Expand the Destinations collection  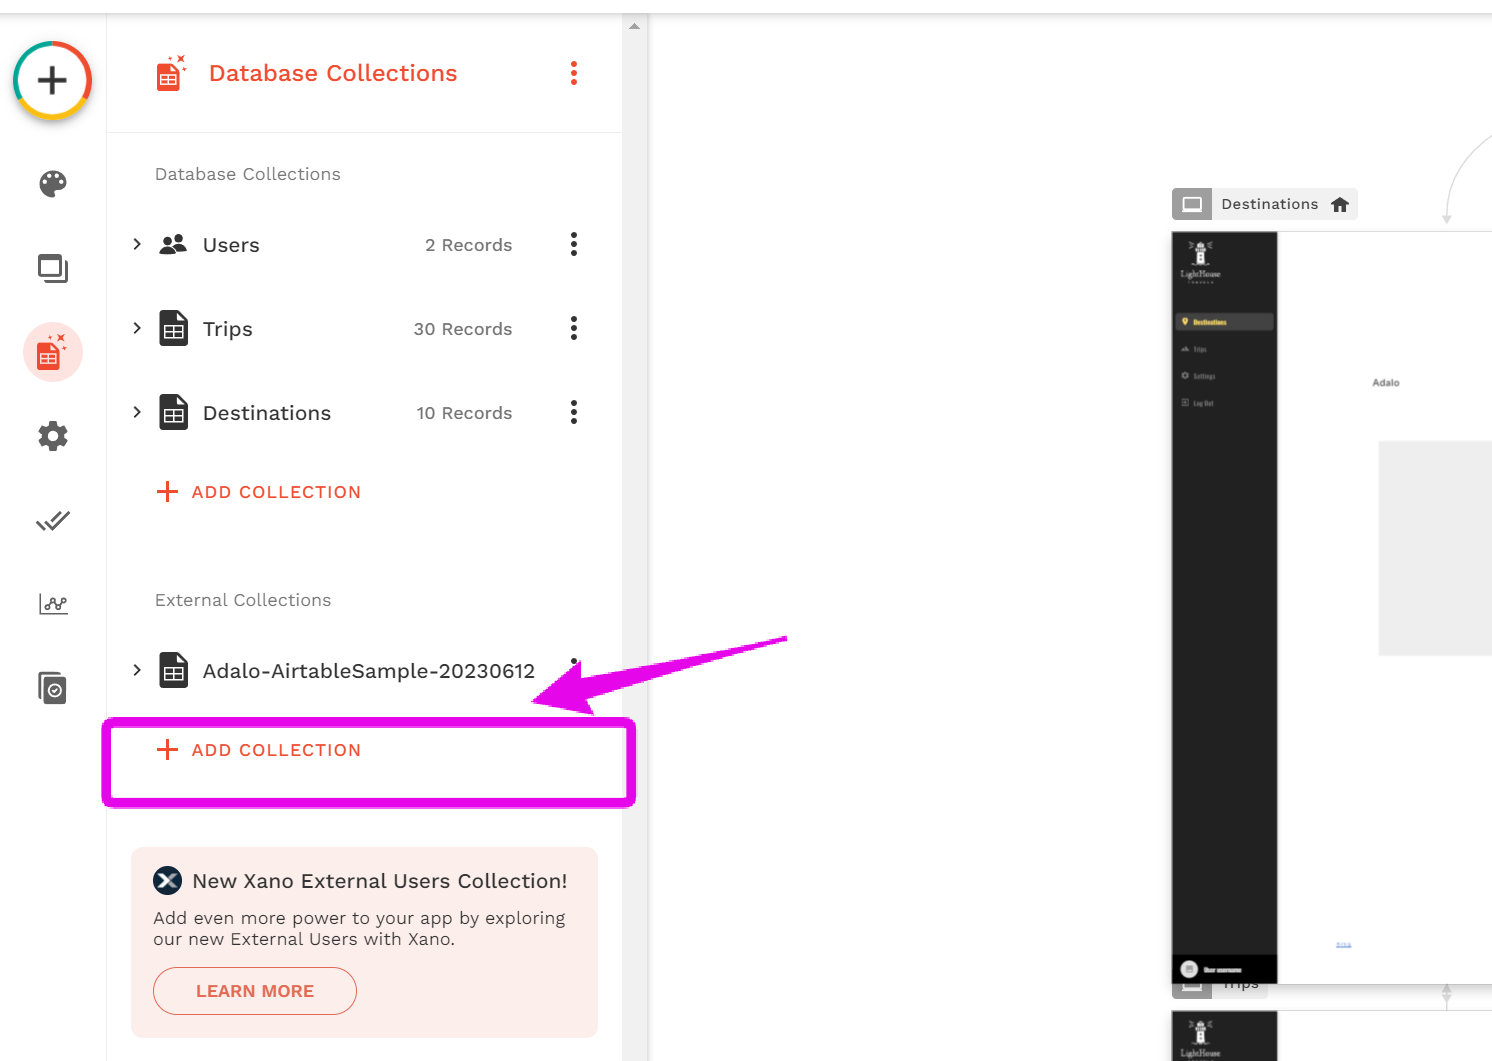pyautogui.click(x=137, y=412)
